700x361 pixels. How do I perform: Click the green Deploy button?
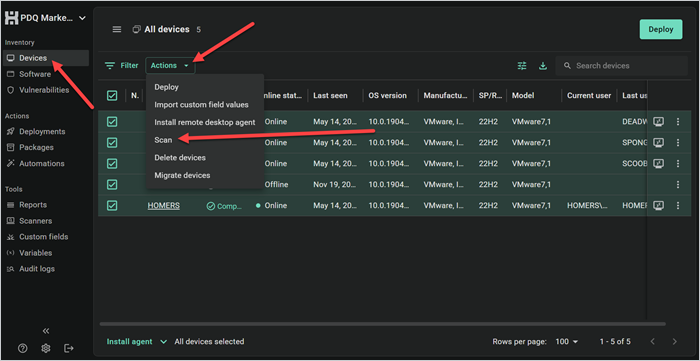661,29
